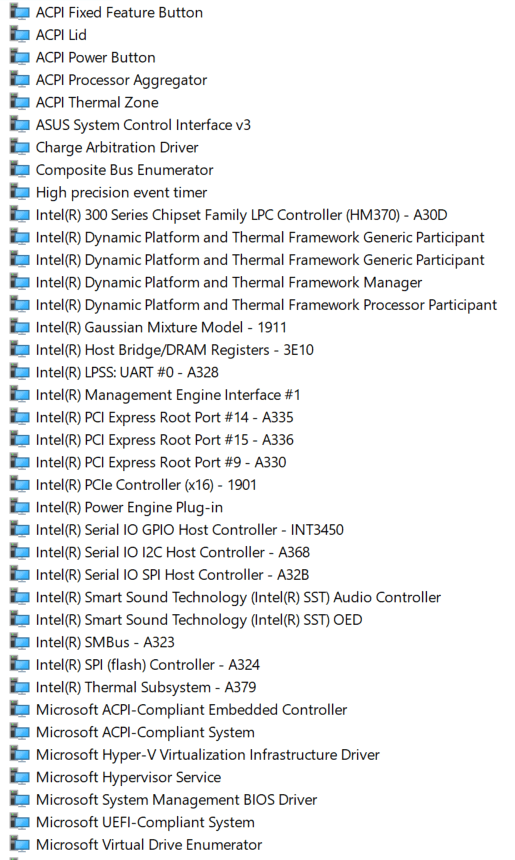This screenshot has height=860, width=515.
Task: Click the icon next to ACPI Power Button
Action: [20, 57]
